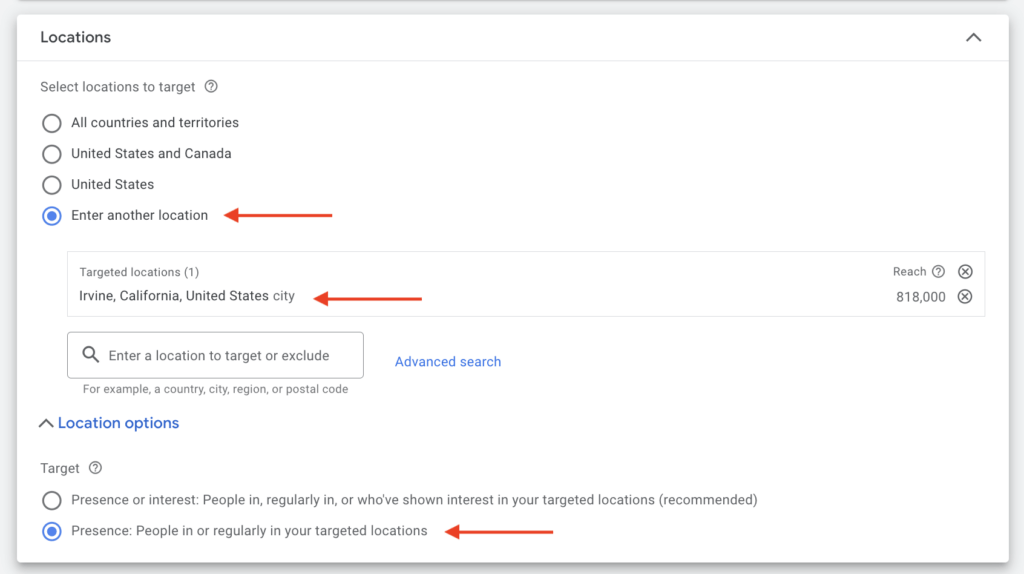1024x574 pixels.
Task: Remove all targeted locations via header X
Action: pyautogui.click(x=965, y=271)
